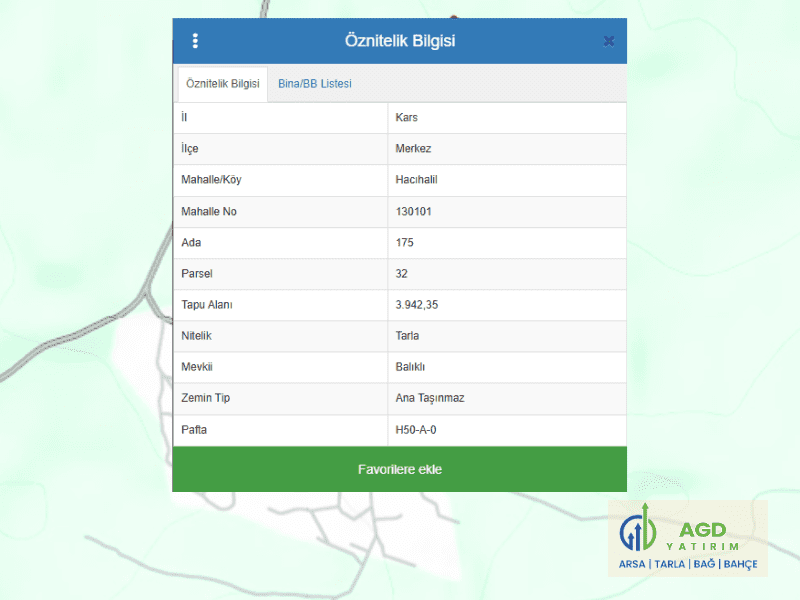The image size is (800, 600).
Task: Select the Merkez value for İlçe
Action: pos(413,149)
